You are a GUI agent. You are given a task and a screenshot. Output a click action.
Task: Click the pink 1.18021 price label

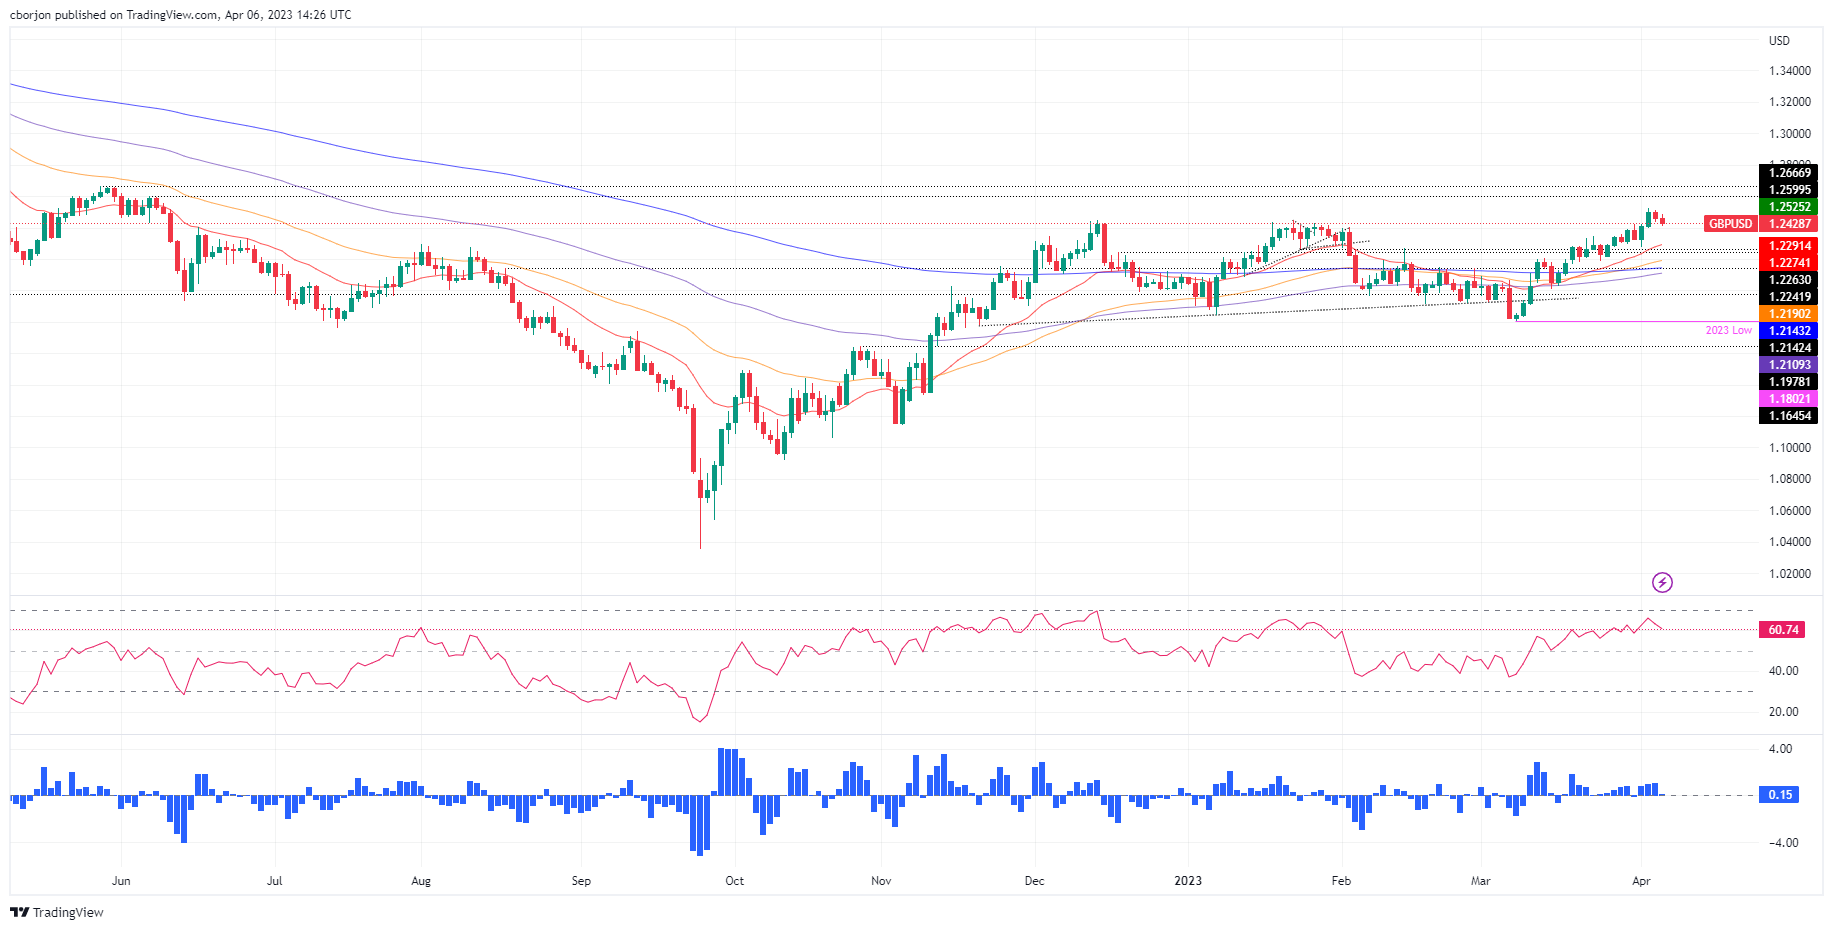click(1789, 399)
